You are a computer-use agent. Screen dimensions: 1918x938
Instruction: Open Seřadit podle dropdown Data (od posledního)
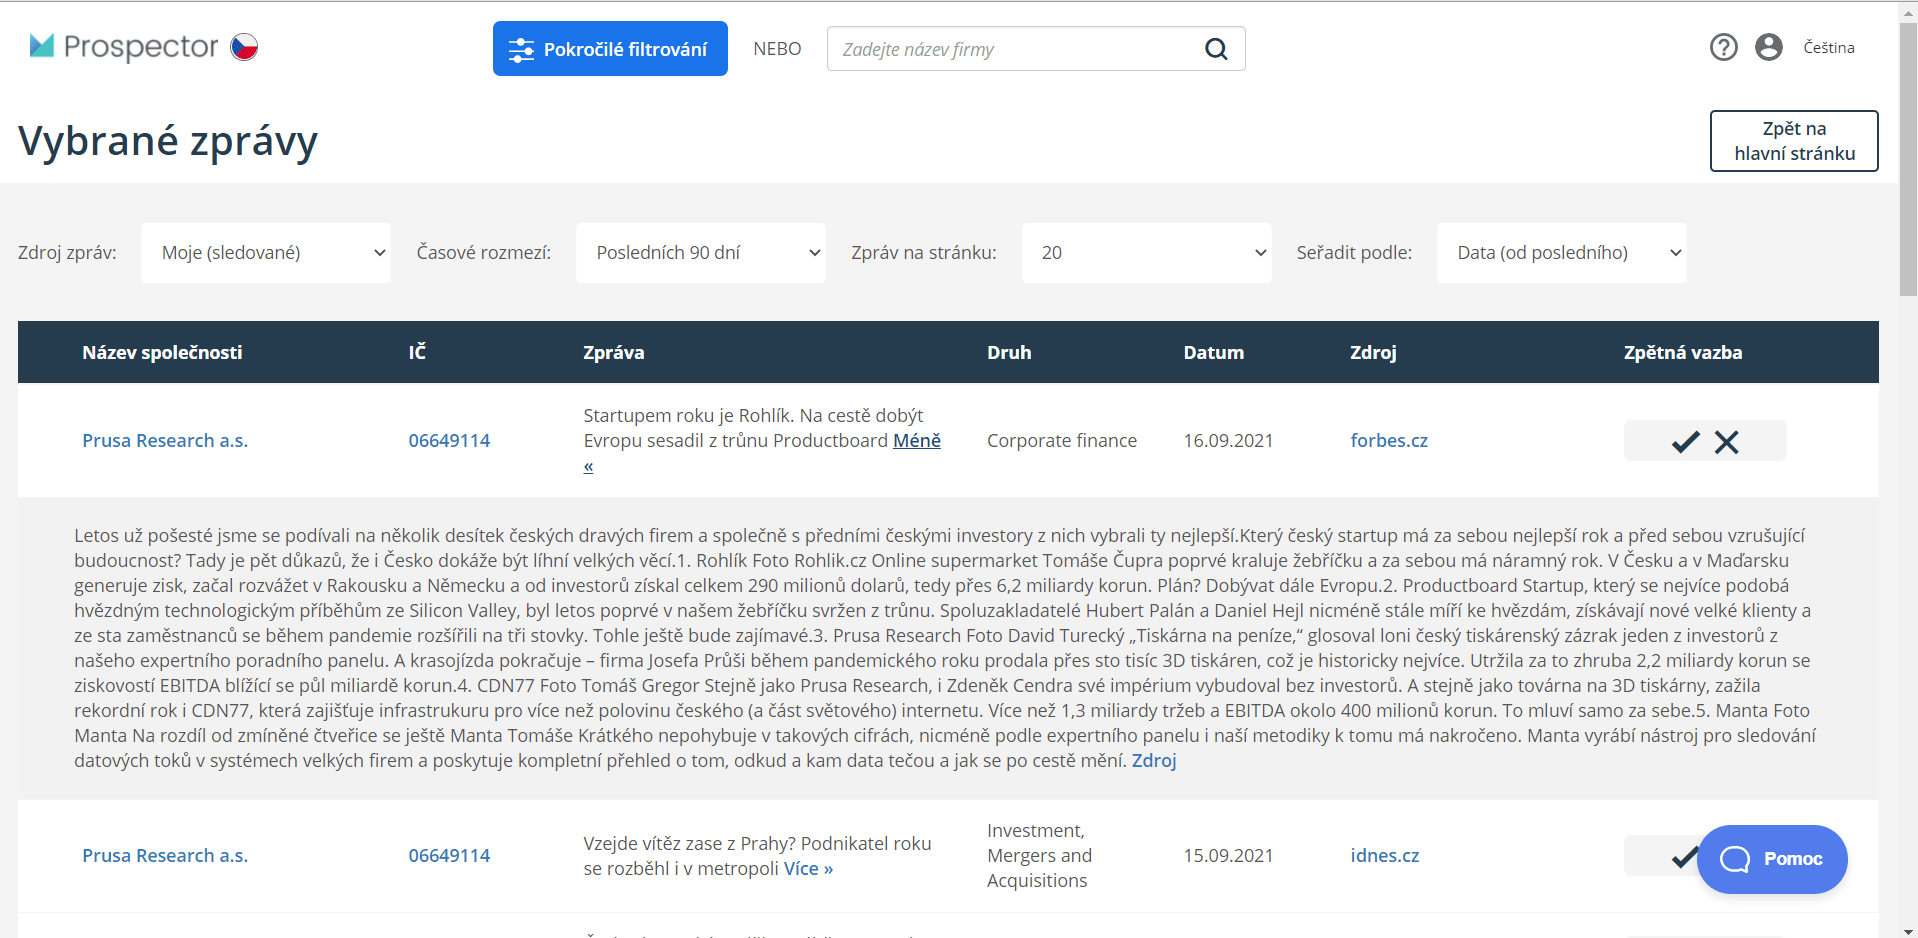(x=1562, y=253)
